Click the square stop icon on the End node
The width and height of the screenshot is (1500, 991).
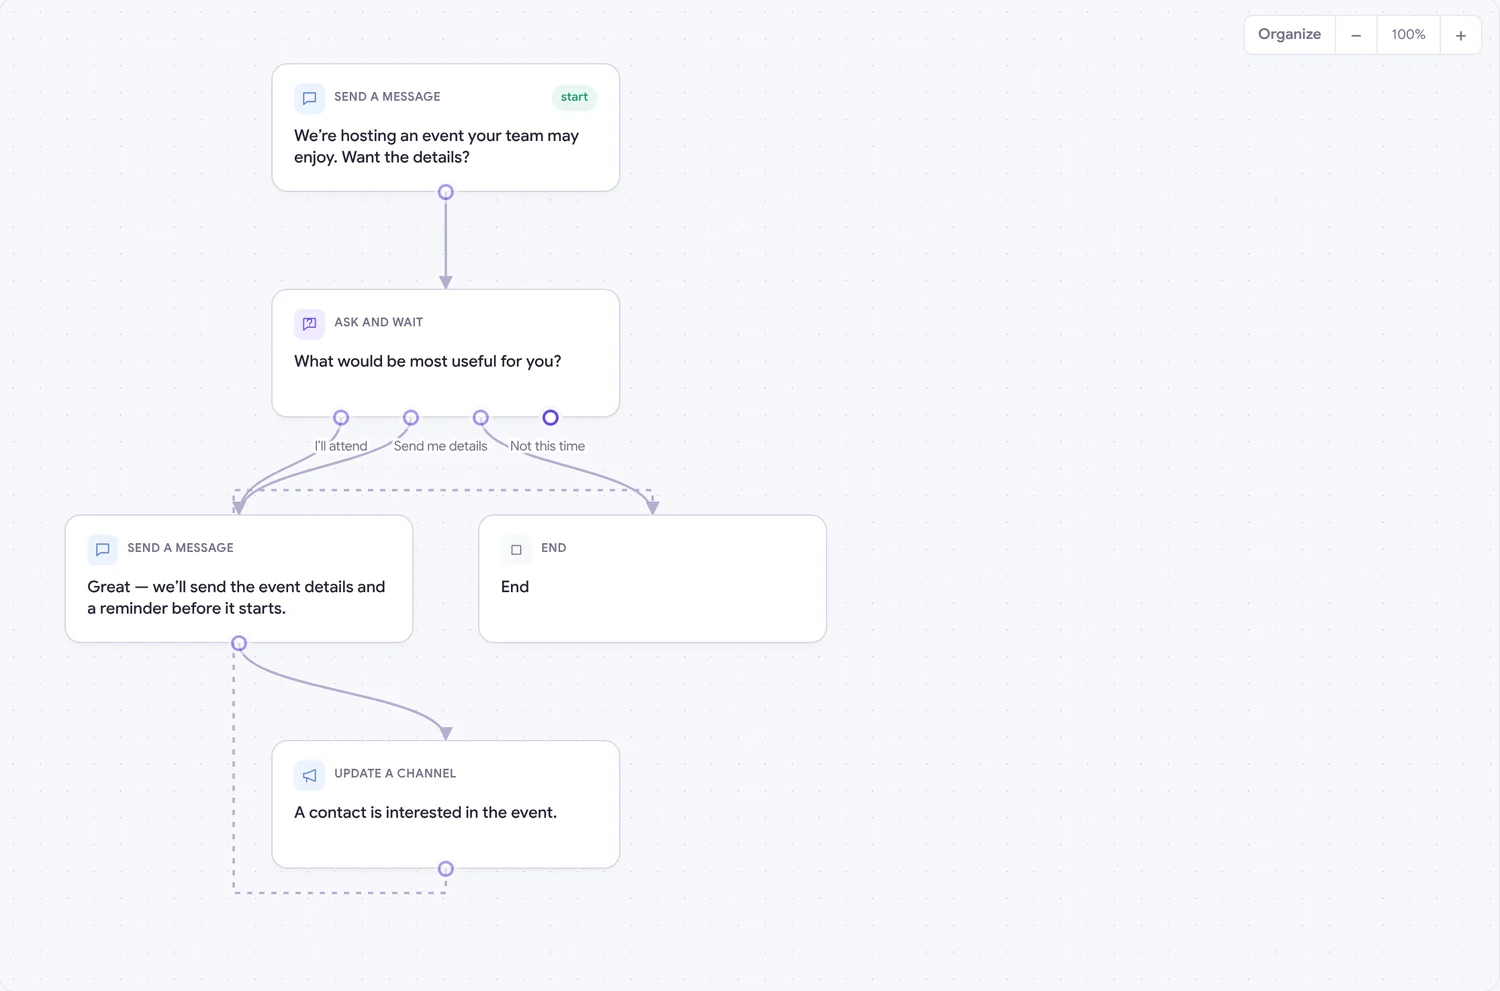[x=516, y=549]
